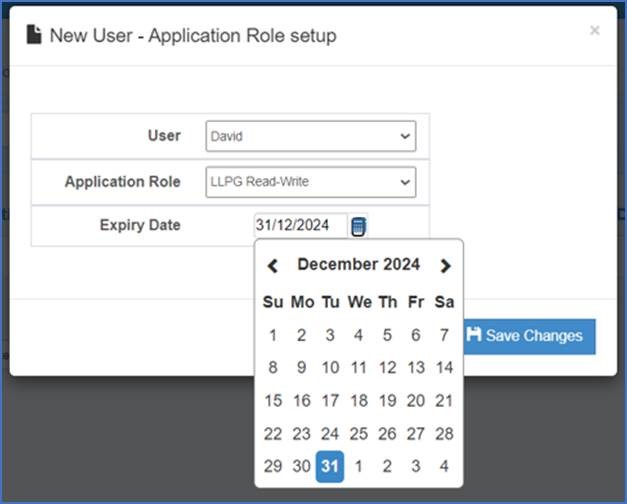The width and height of the screenshot is (627, 504).
Task: Pick date 18 in the calendar
Action: point(359,401)
